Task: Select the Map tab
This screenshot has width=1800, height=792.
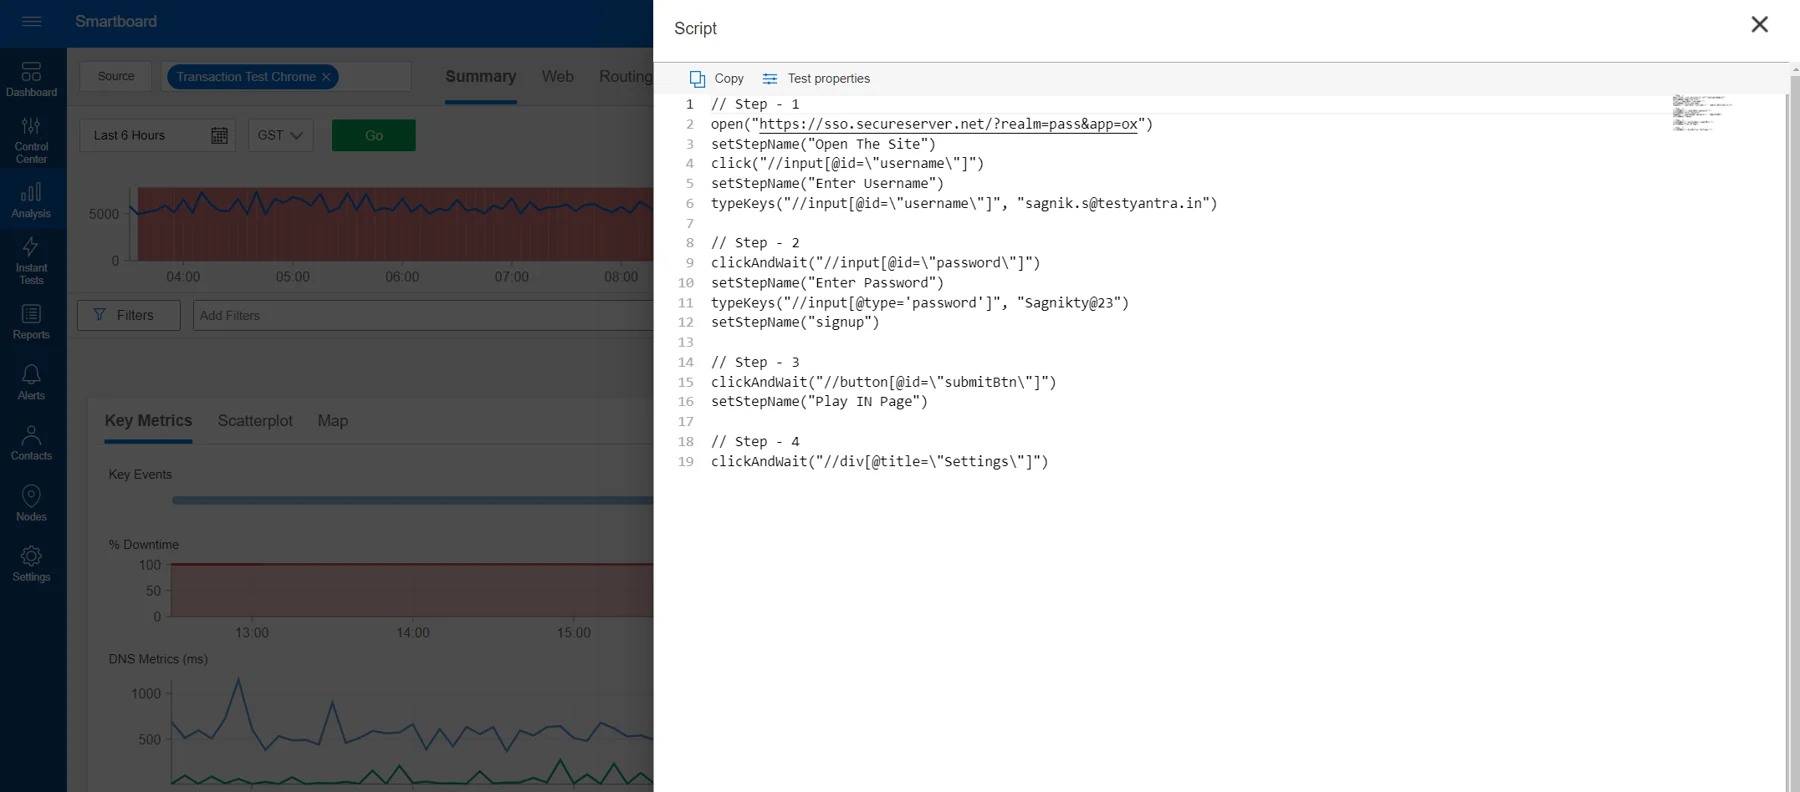Action: tap(333, 421)
